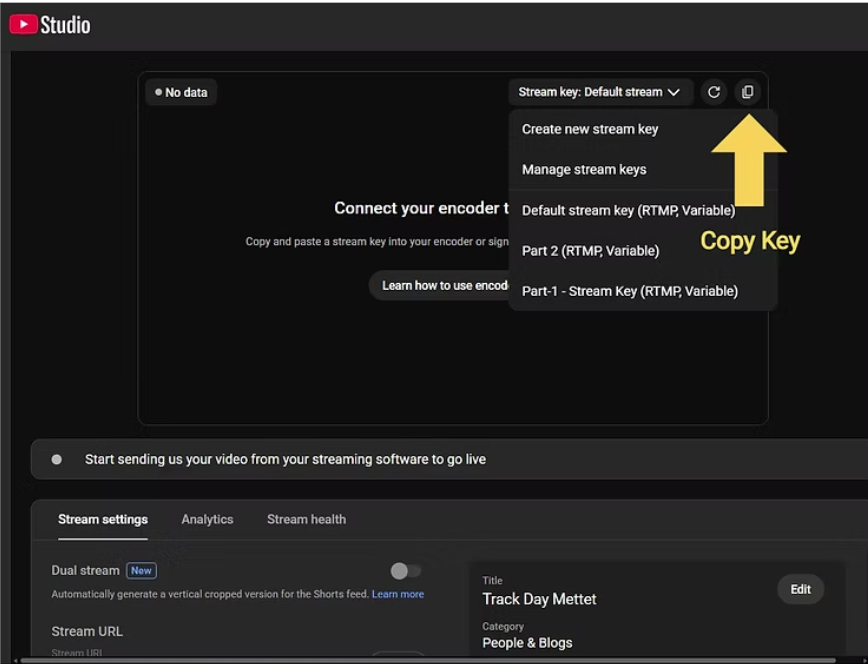The width and height of the screenshot is (868, 664).
Task: Copy the stream key with copy icon
Action: pyautogui.click(x=747, y=92)
